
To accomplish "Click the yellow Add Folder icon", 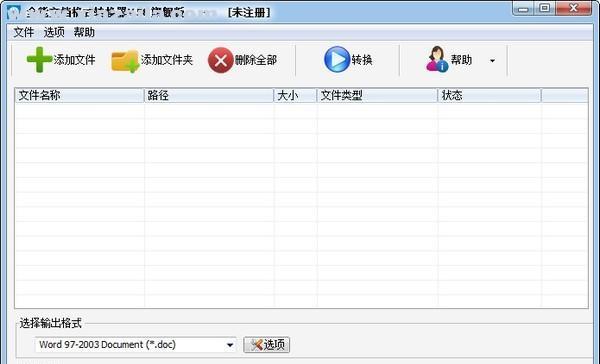I will click(x=125, y=60).
